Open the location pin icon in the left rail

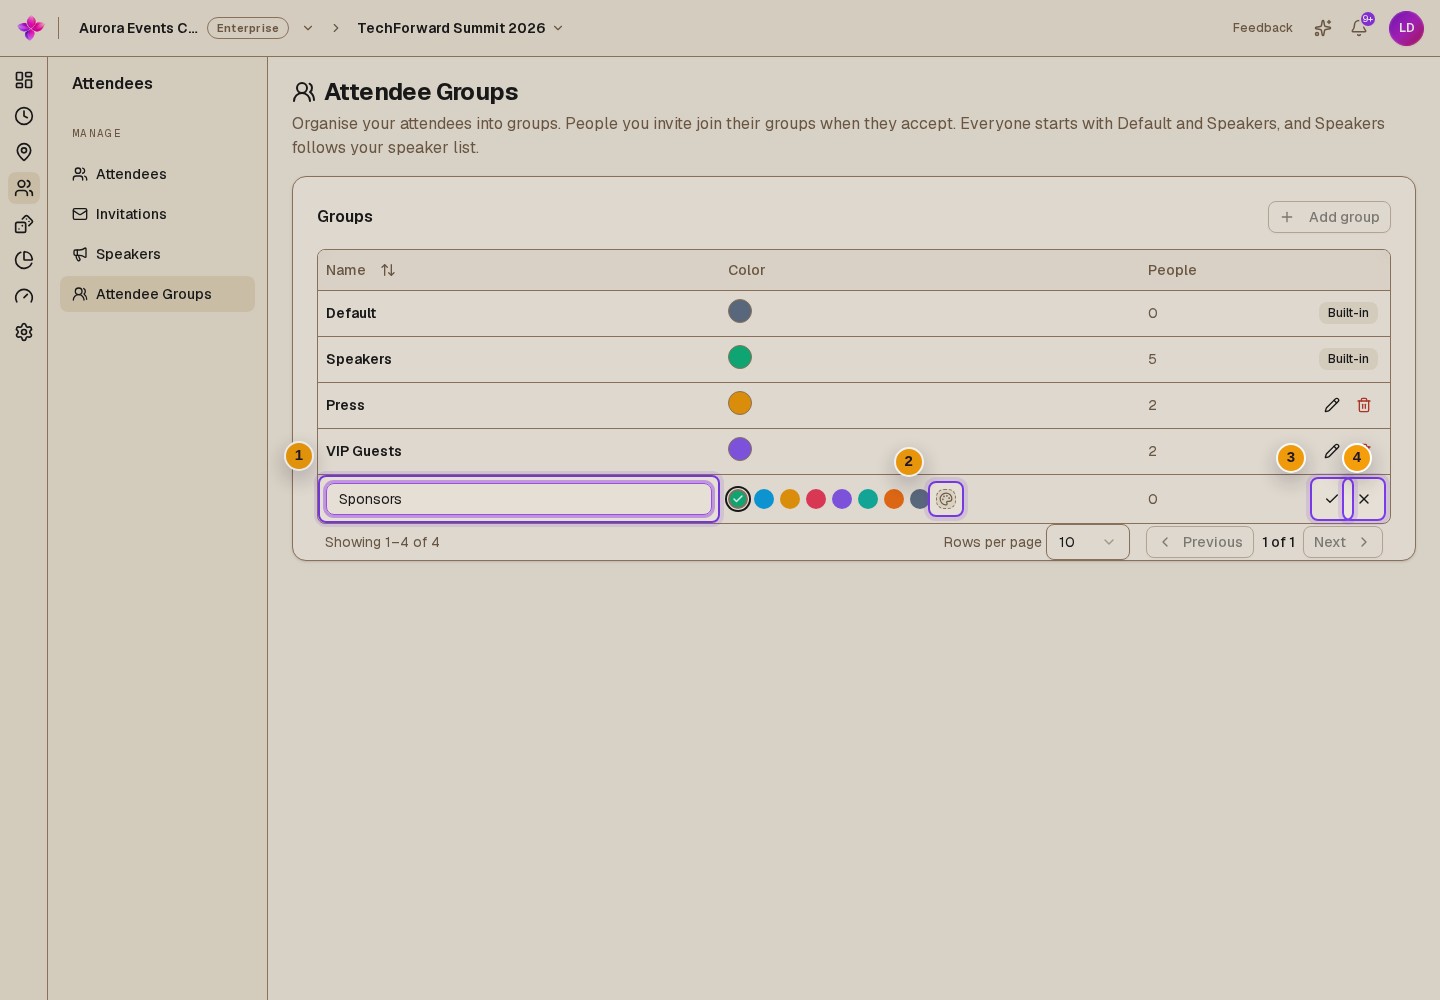click(24, 152)
